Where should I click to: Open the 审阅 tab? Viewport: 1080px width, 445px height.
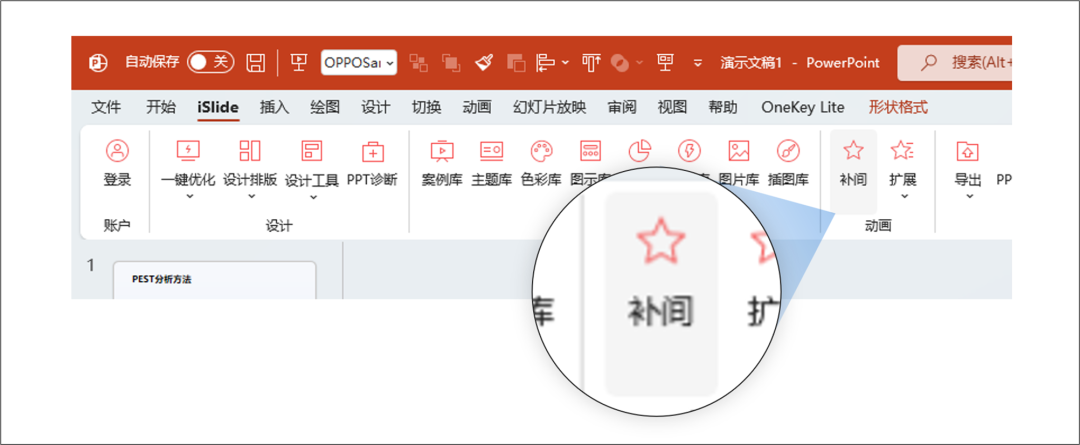click(622, 107)
